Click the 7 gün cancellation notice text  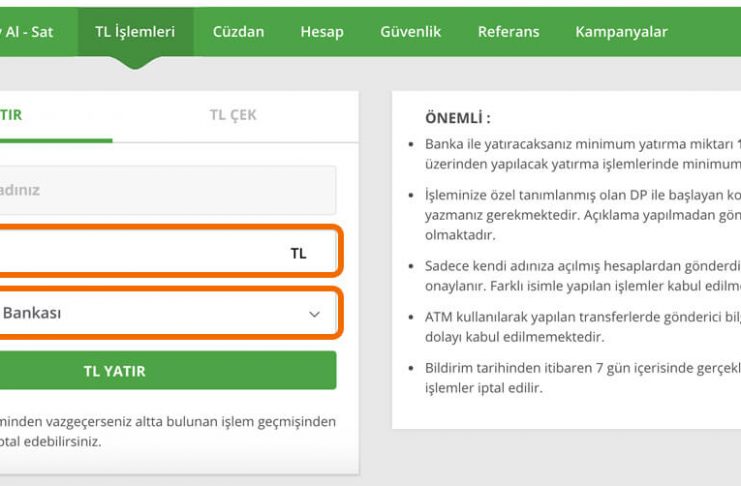(583, 378)
